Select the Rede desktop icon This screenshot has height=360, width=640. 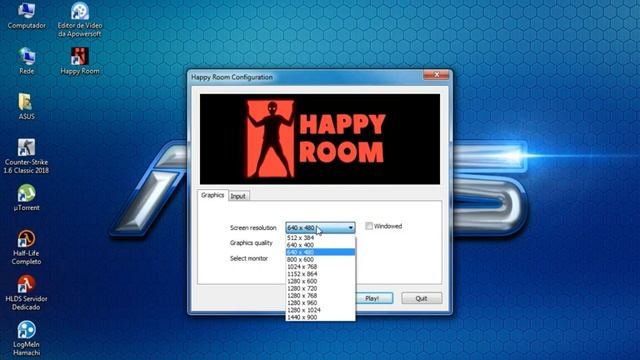point(27,61)
